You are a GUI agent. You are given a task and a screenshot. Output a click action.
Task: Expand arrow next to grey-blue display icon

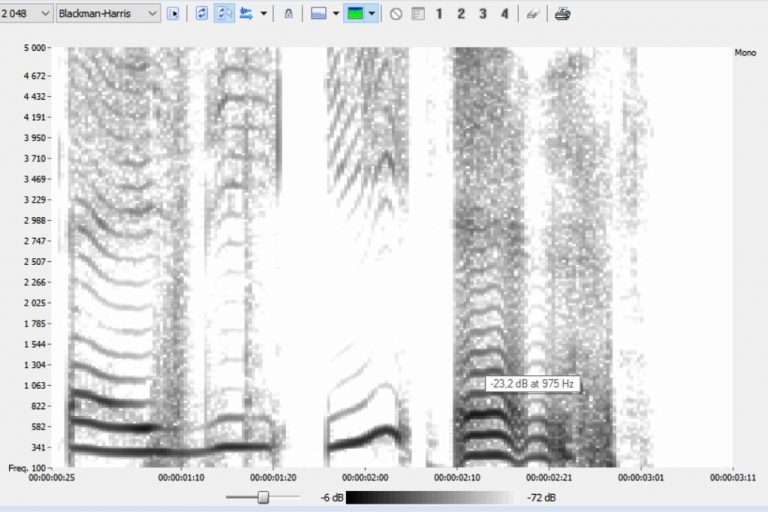tap(335, 14)
